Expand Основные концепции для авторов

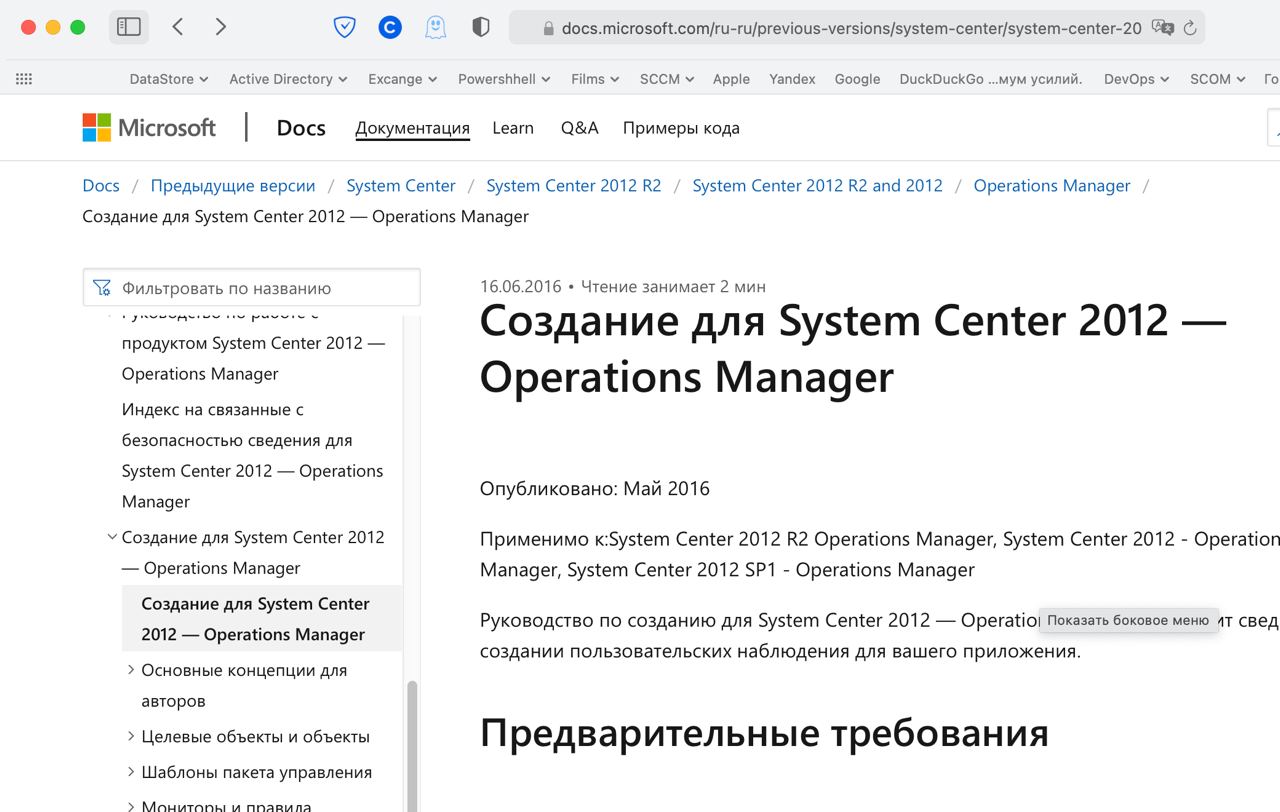131,670
